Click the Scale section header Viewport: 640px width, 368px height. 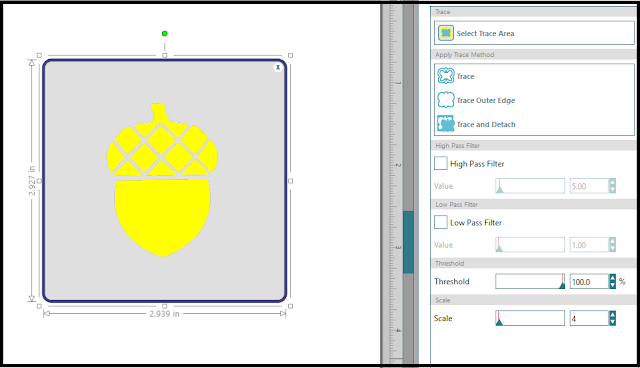(534, 300)
